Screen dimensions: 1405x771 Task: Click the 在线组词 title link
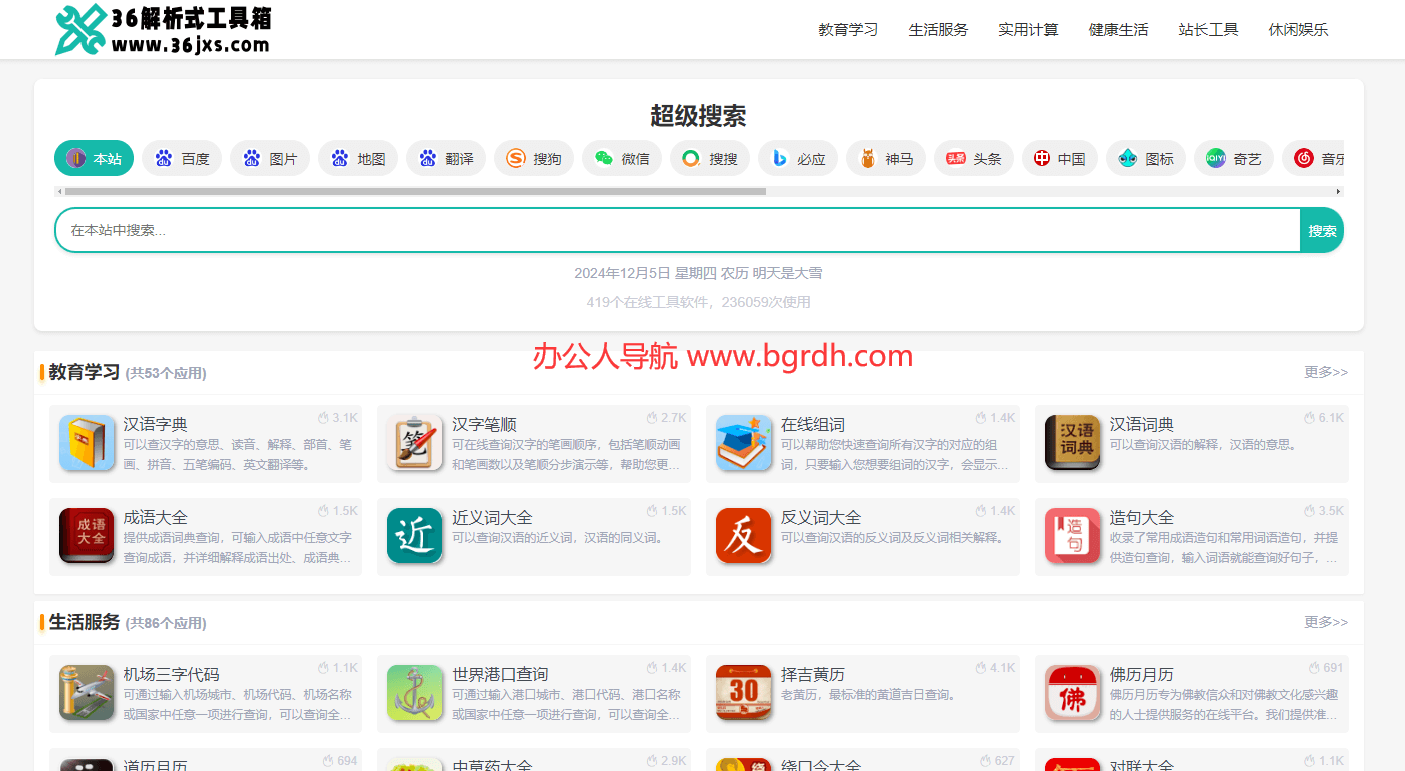(x=813, y=424)
